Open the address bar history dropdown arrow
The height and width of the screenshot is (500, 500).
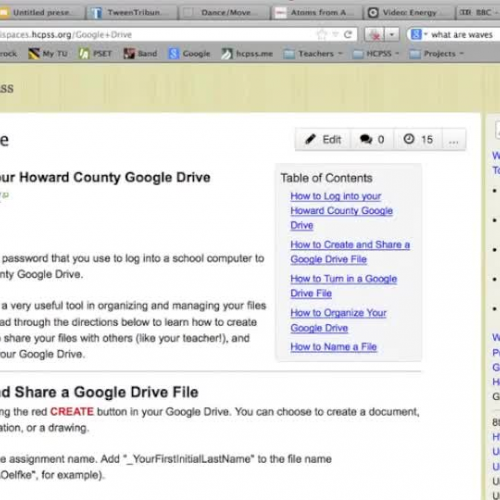[x=336, y=34]
